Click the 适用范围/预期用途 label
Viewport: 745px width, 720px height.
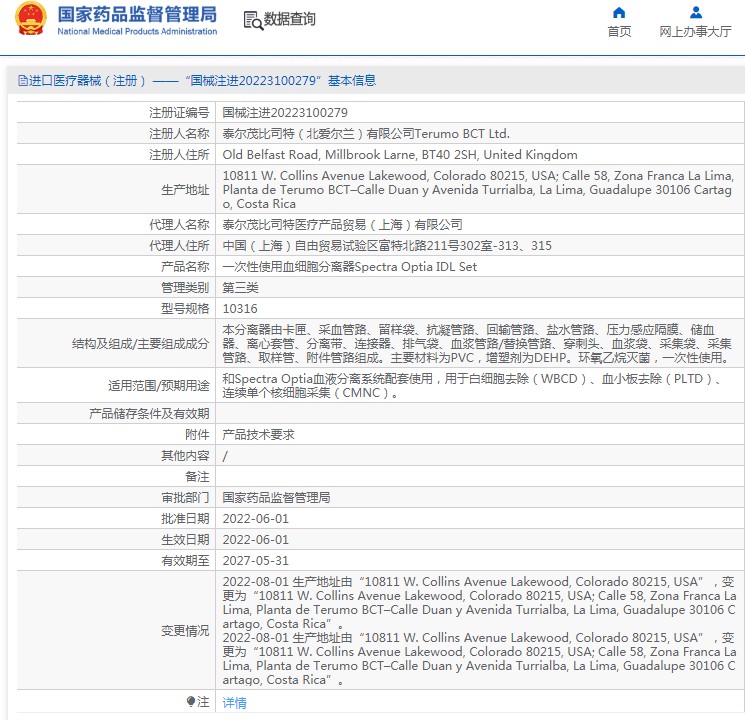159,385
